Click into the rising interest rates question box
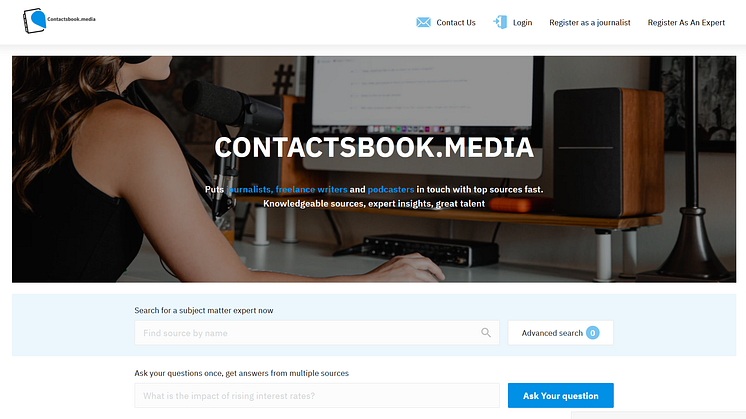 pyautogui.click(x=316, y=396)
